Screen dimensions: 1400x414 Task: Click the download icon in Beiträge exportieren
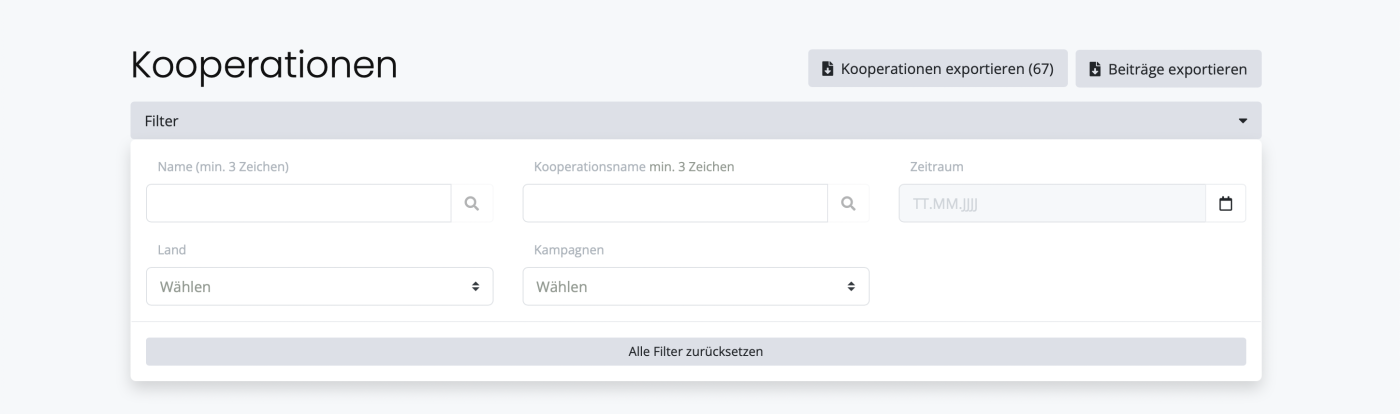coord(1094,69)
